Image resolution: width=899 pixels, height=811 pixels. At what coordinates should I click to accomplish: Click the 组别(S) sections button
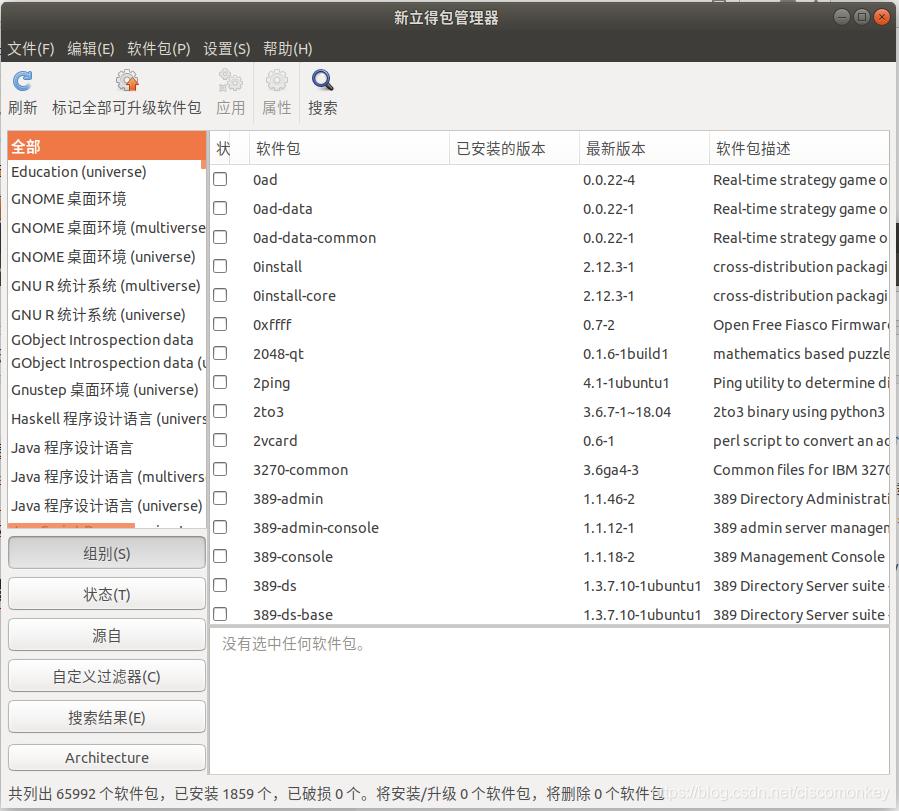click(107, 553)
